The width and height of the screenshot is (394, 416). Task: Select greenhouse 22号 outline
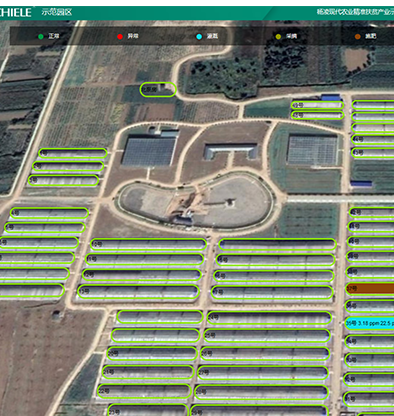pos(144,391)
